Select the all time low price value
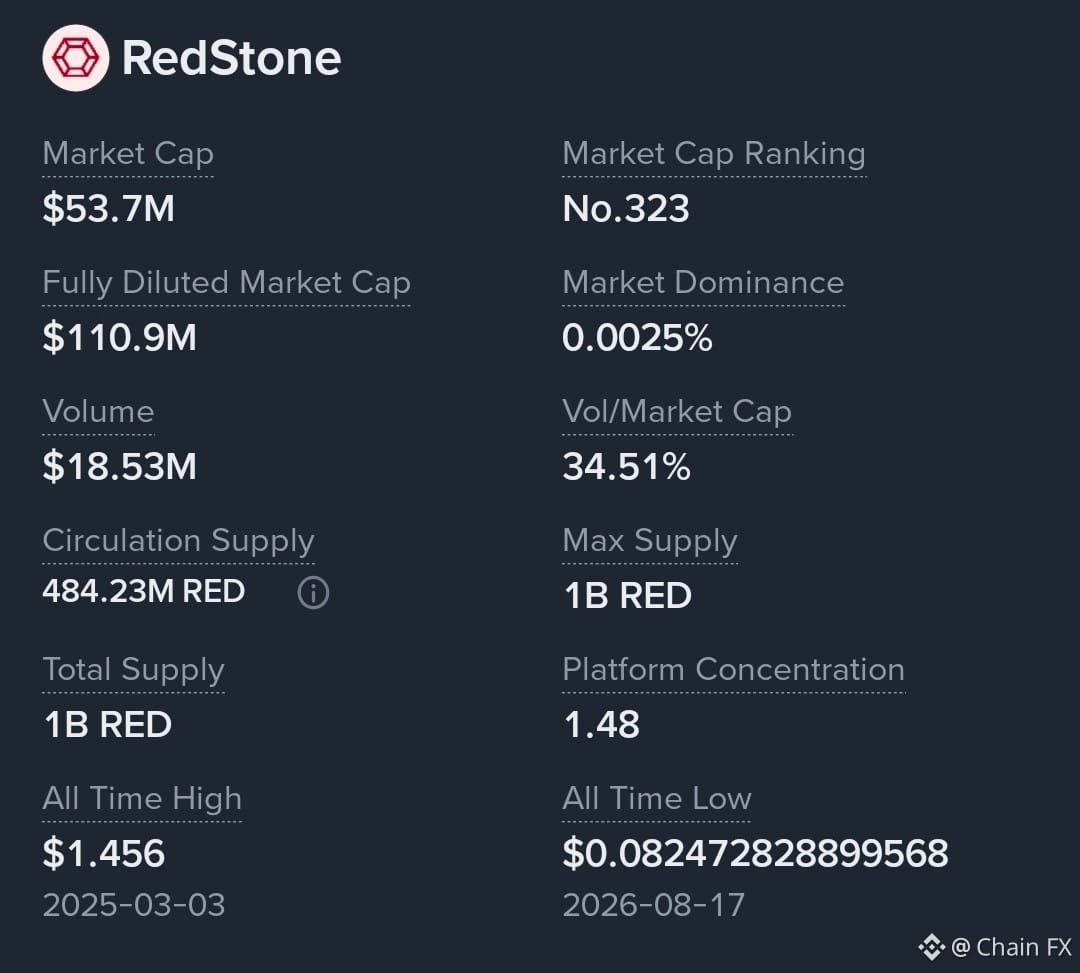Image resolution: width=1080 pixels, height=973 pixels. [x=756, y=853]
